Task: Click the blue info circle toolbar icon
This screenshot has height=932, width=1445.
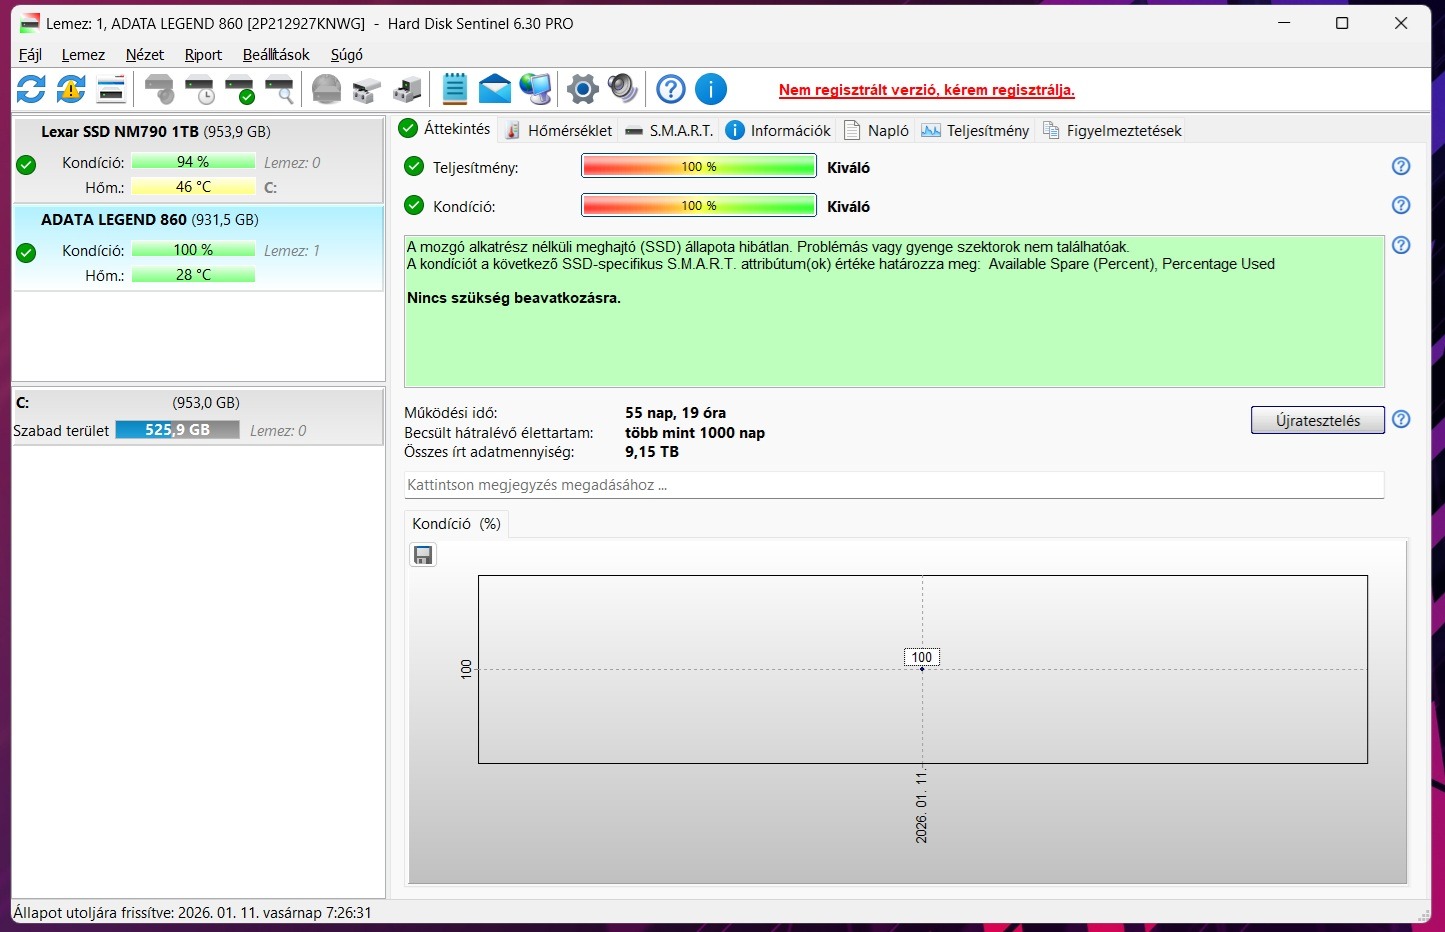Action: click(711, 89)
